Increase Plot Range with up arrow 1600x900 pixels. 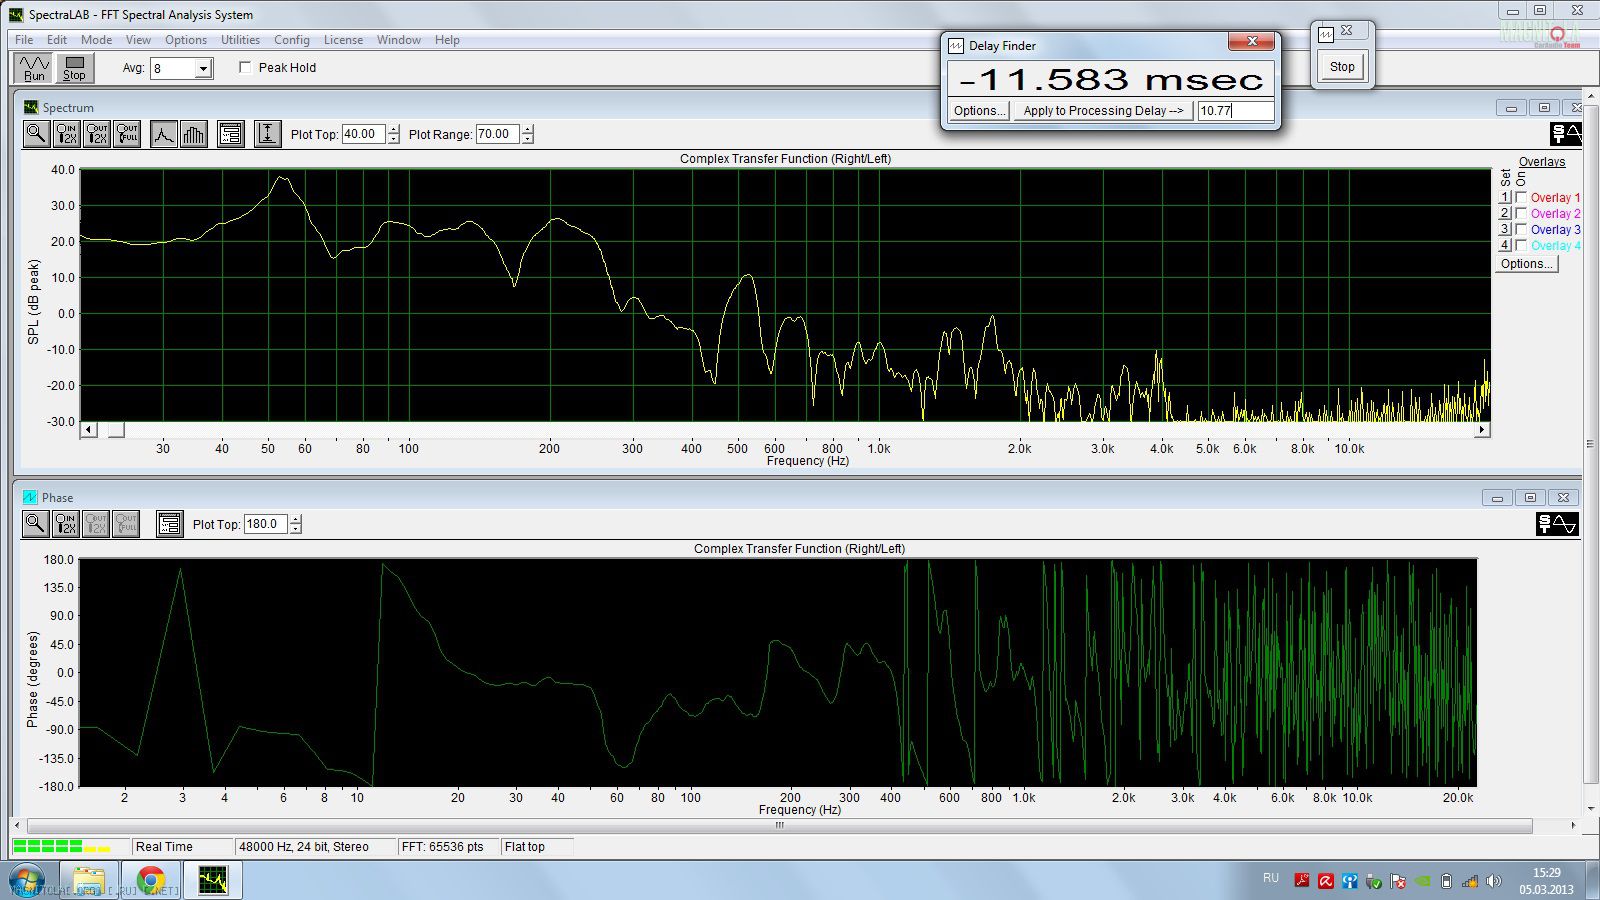coord(527,129)
